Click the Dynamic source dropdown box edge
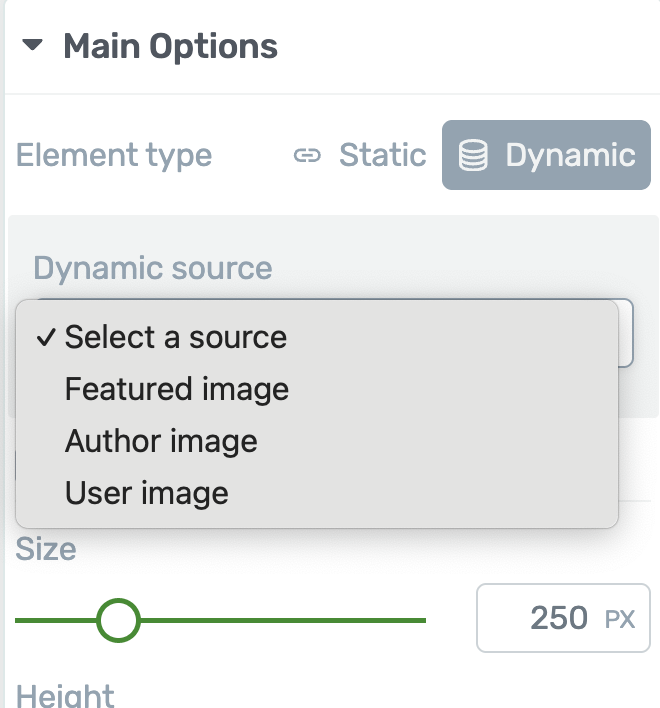660x708 pixels. tap(625, 334)
